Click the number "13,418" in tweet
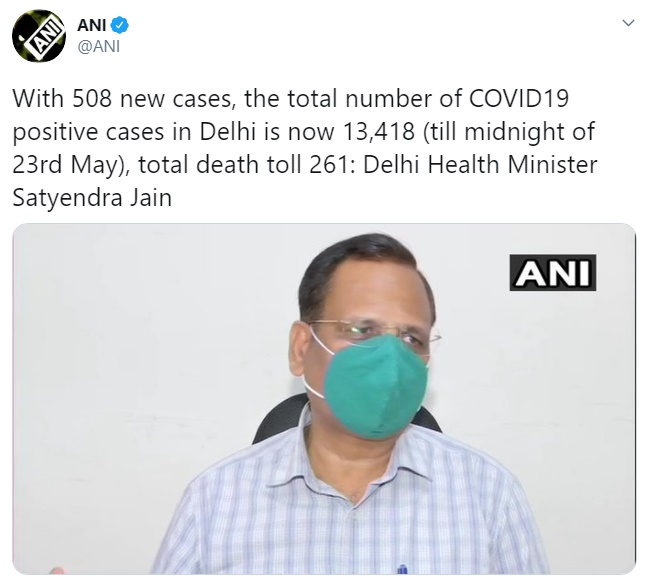The width and height of the screenshot is (650, 588). tap(379, 132)
